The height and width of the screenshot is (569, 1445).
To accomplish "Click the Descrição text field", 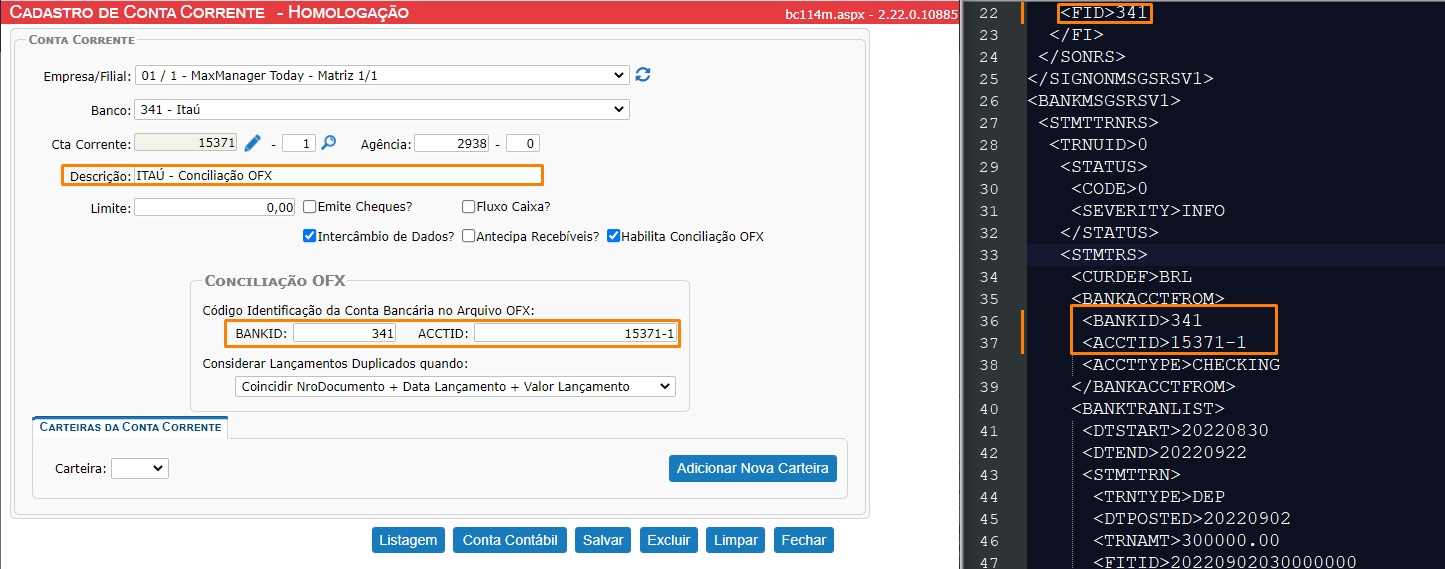I will pyautogui.click(x=337, y=175).
